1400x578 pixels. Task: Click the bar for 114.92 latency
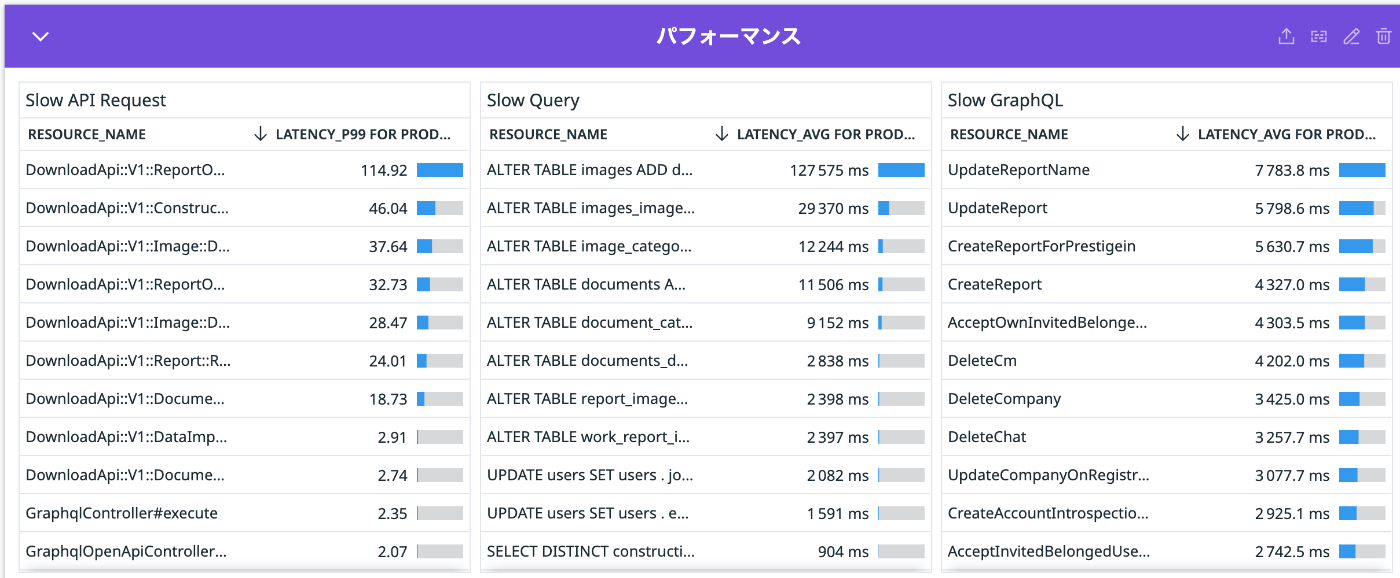tap(440, 170)
